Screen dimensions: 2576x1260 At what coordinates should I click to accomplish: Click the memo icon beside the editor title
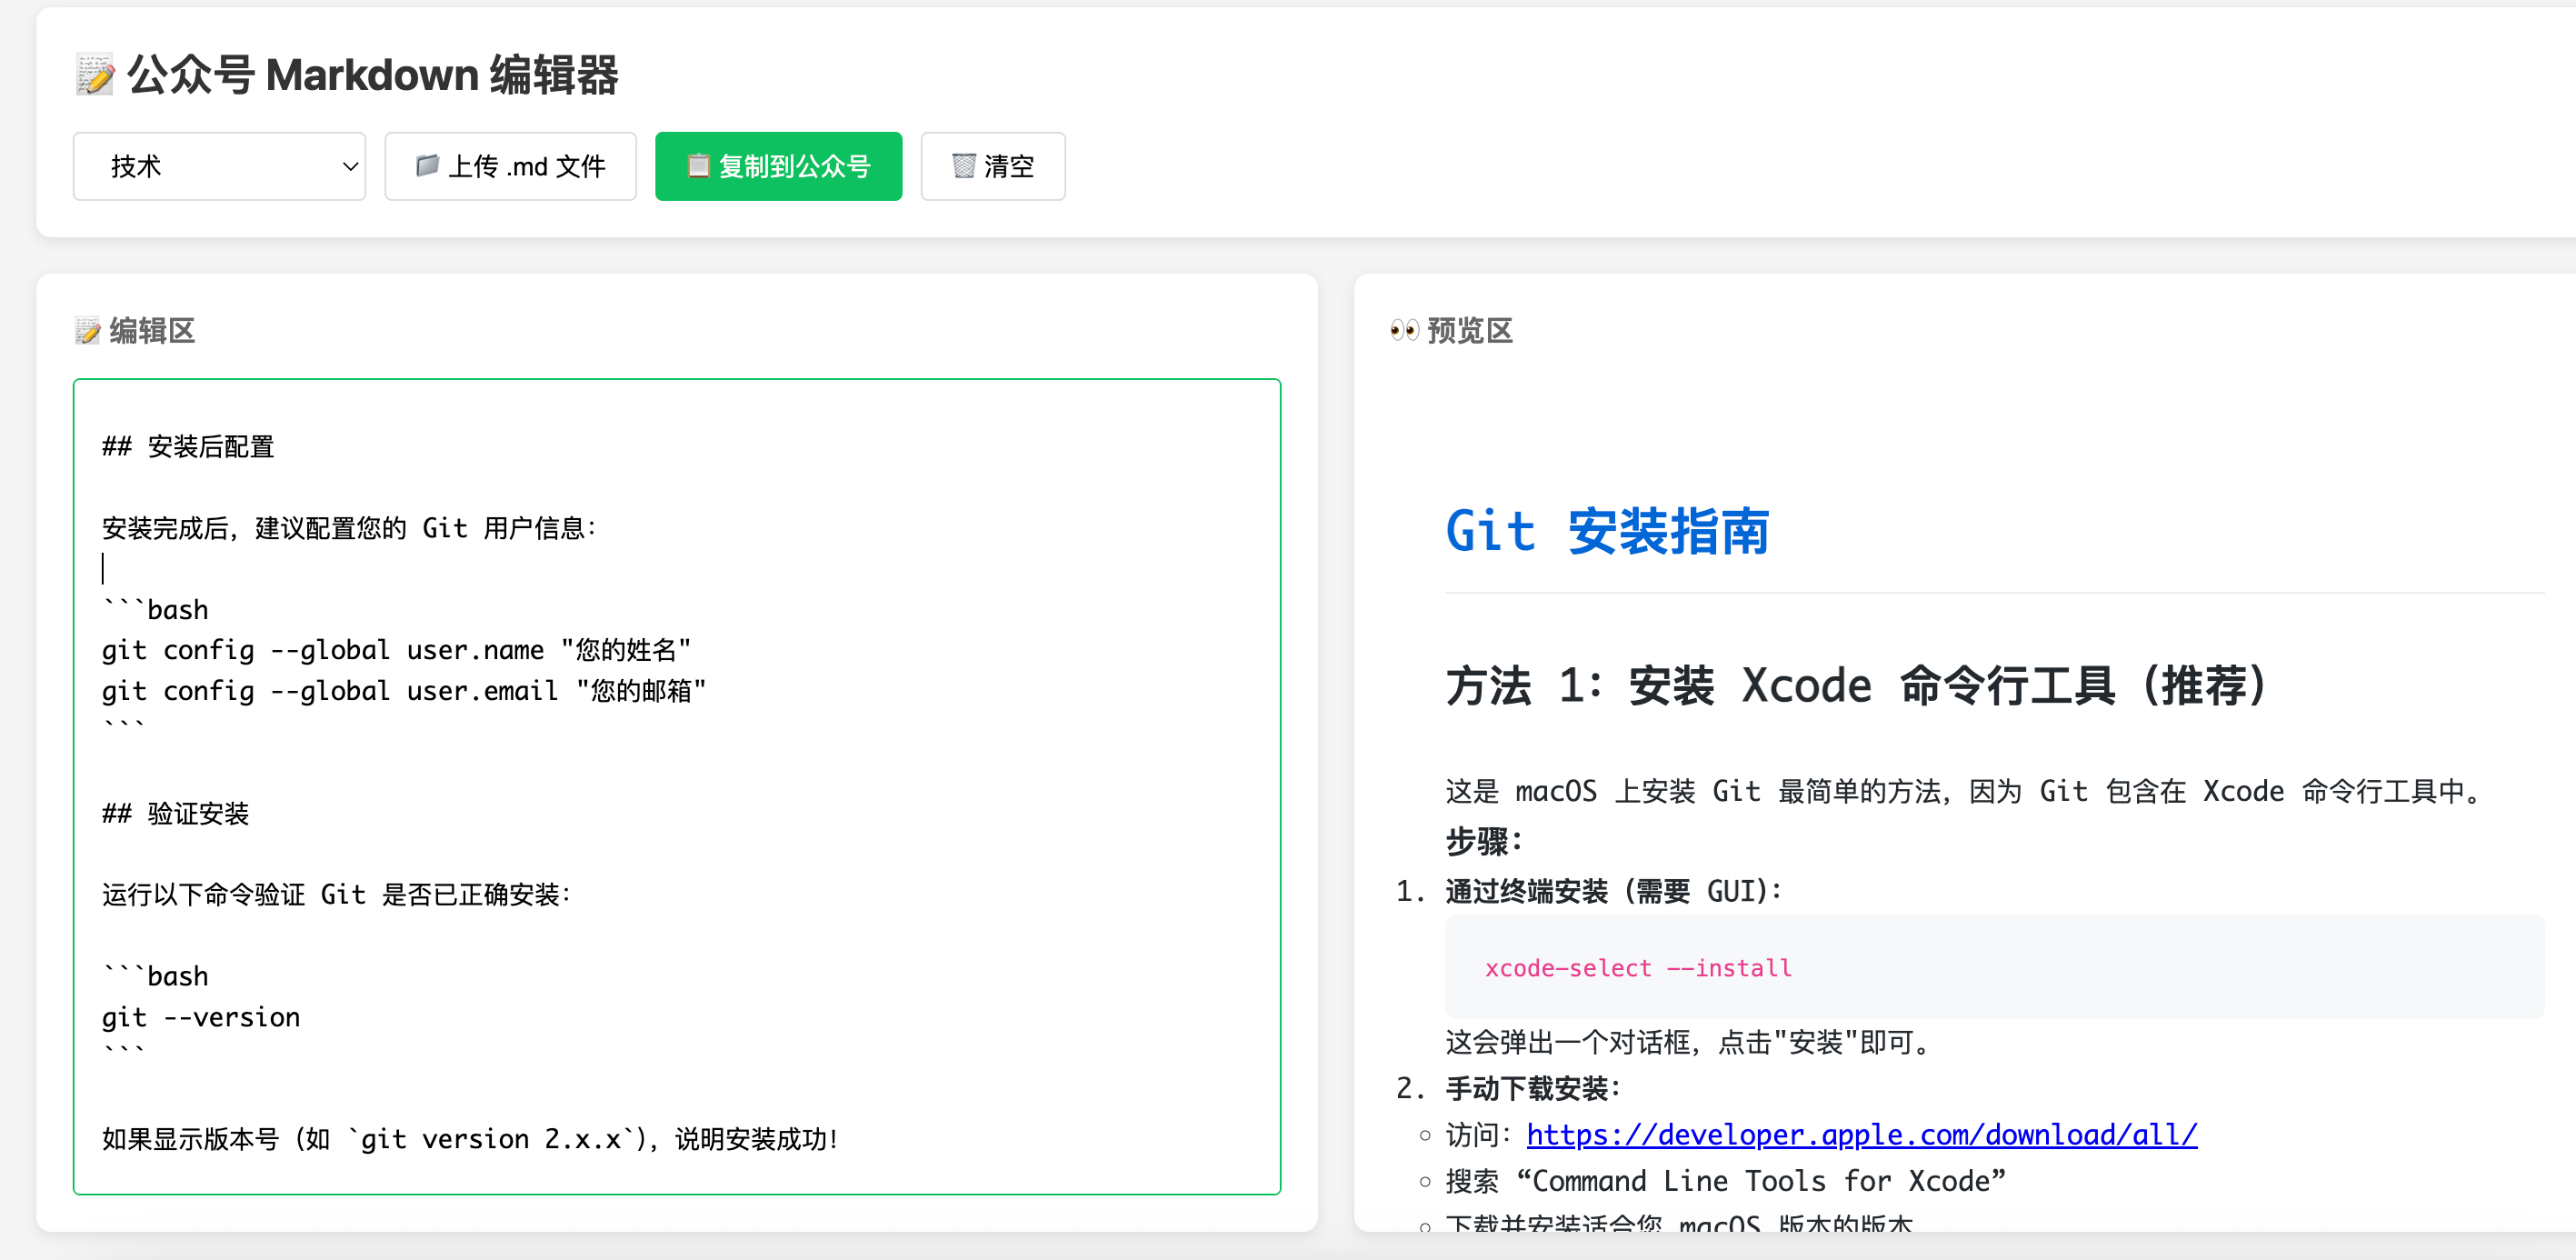[95, 75]
